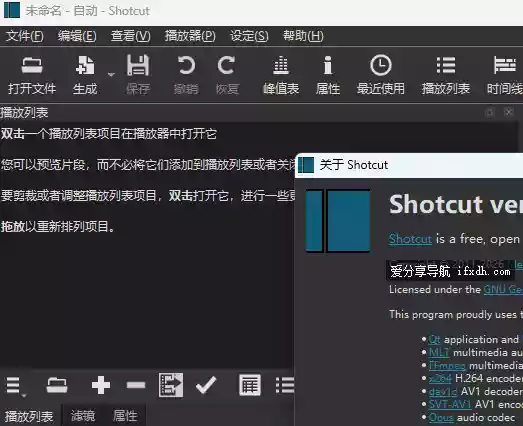Open the MLT link in About dialog

coord(439,352)
